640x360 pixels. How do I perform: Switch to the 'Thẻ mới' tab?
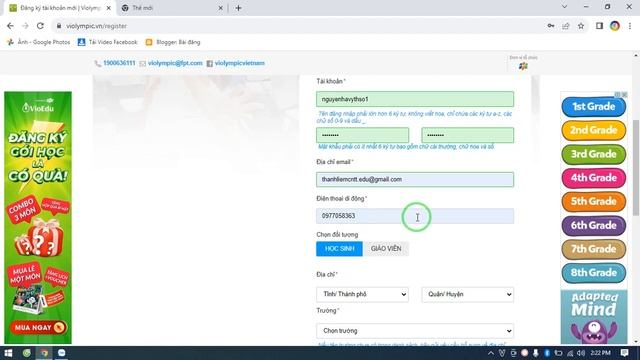tap(171, 8)
